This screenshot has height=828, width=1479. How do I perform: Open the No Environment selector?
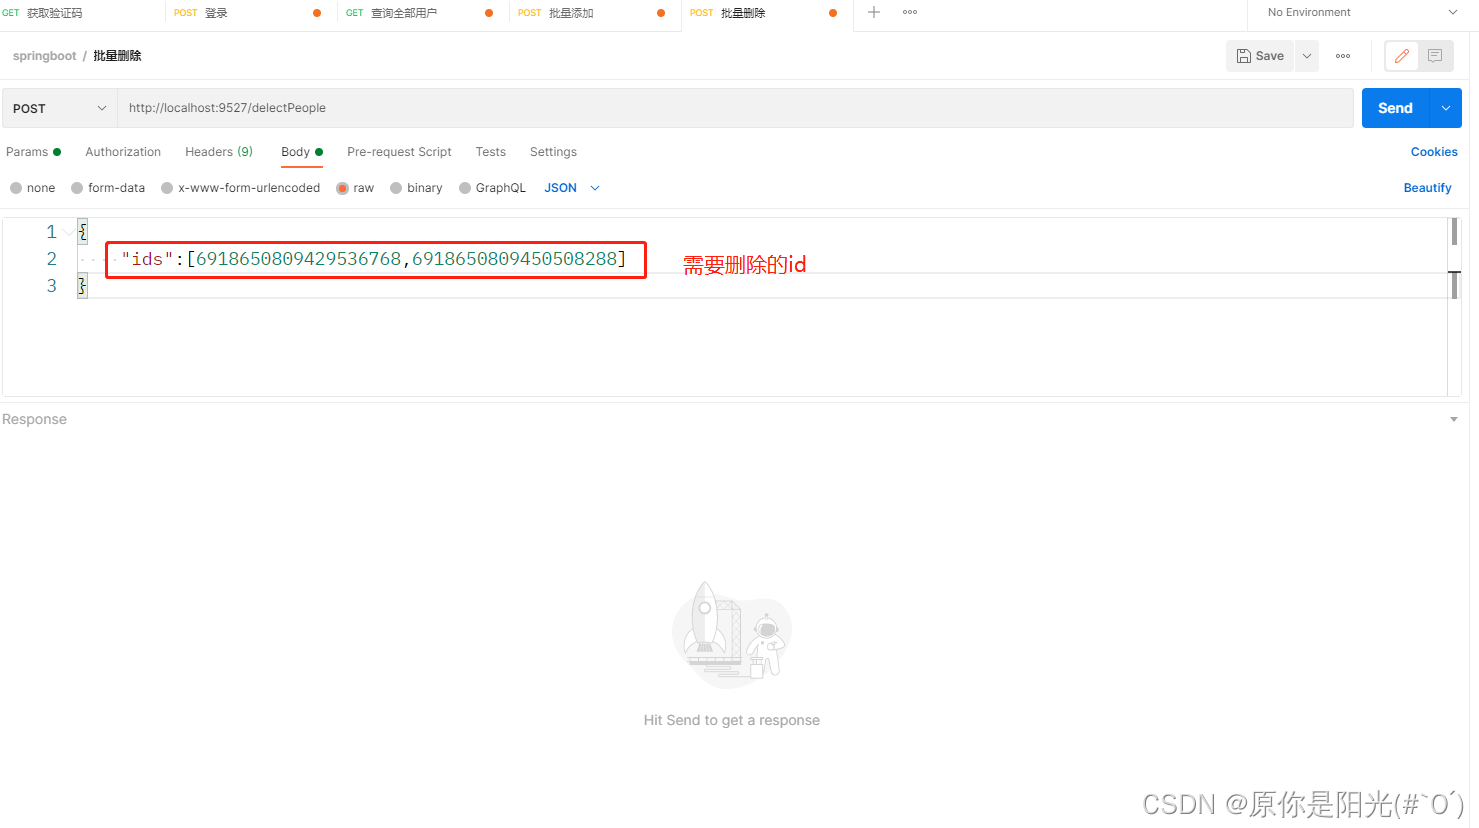point(1362,13)
